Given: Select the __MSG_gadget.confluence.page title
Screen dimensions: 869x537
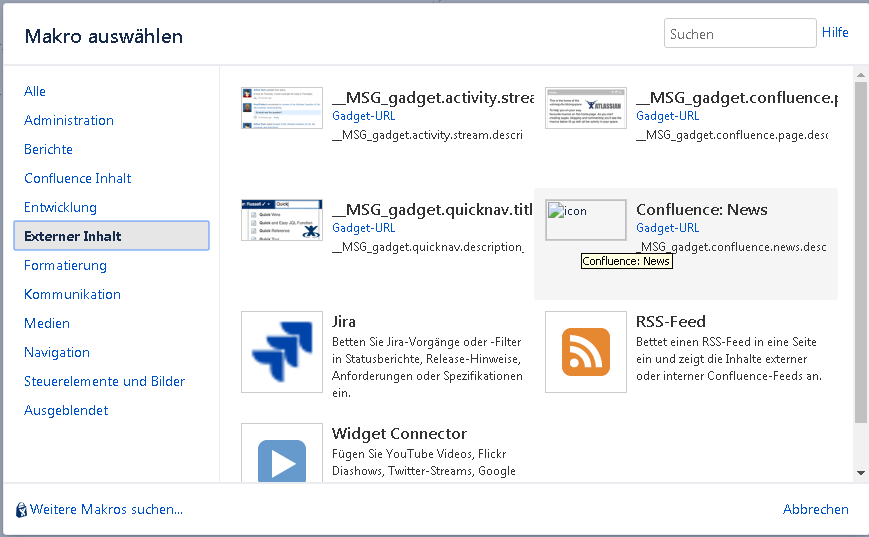Looking at the screenshot, I should 737,98.
